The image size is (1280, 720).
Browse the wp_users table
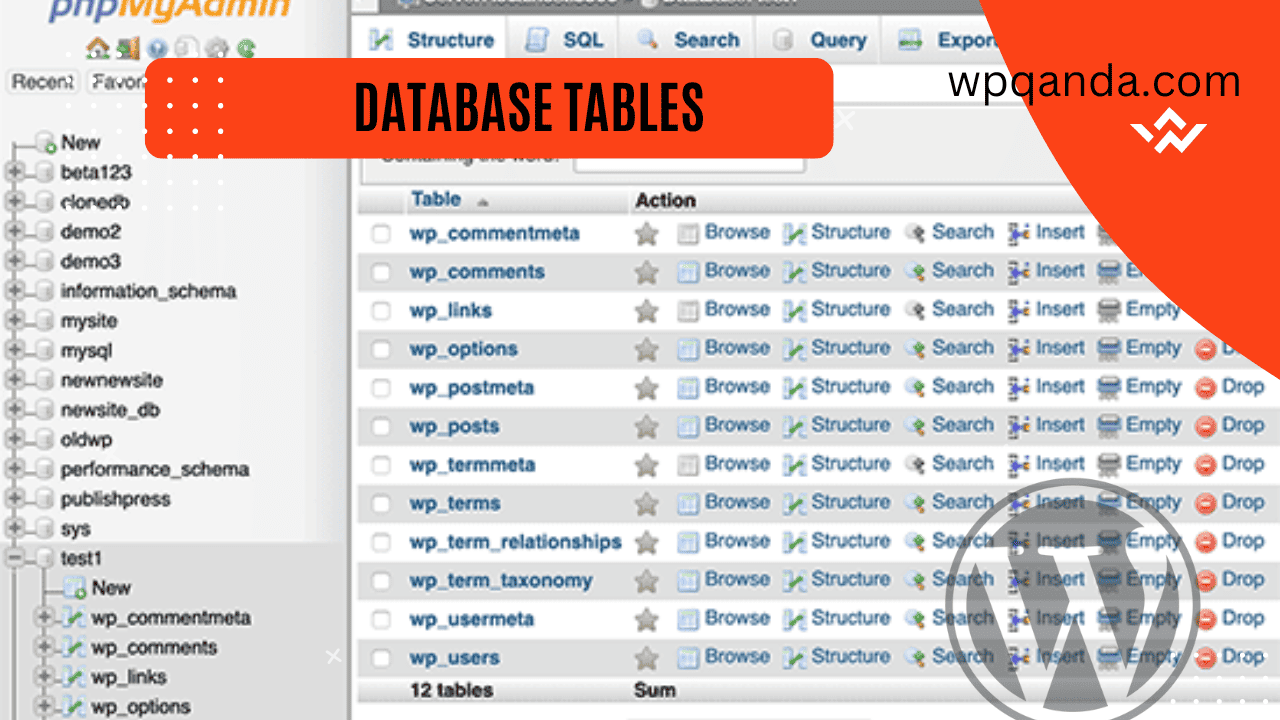pos(736,658)
